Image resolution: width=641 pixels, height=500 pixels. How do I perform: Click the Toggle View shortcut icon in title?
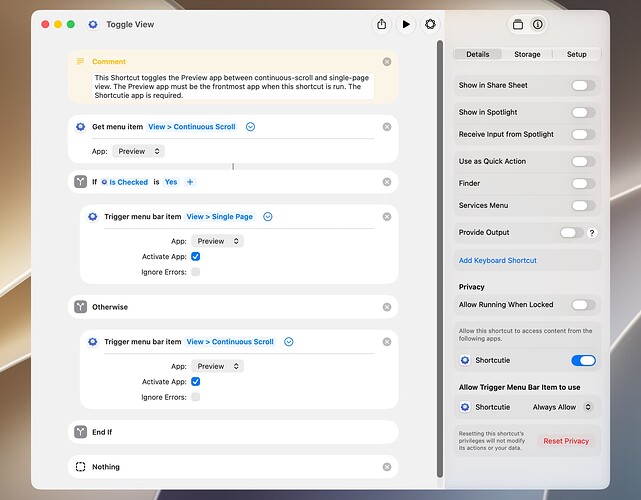pyautogui.click(x=93, y=25)
